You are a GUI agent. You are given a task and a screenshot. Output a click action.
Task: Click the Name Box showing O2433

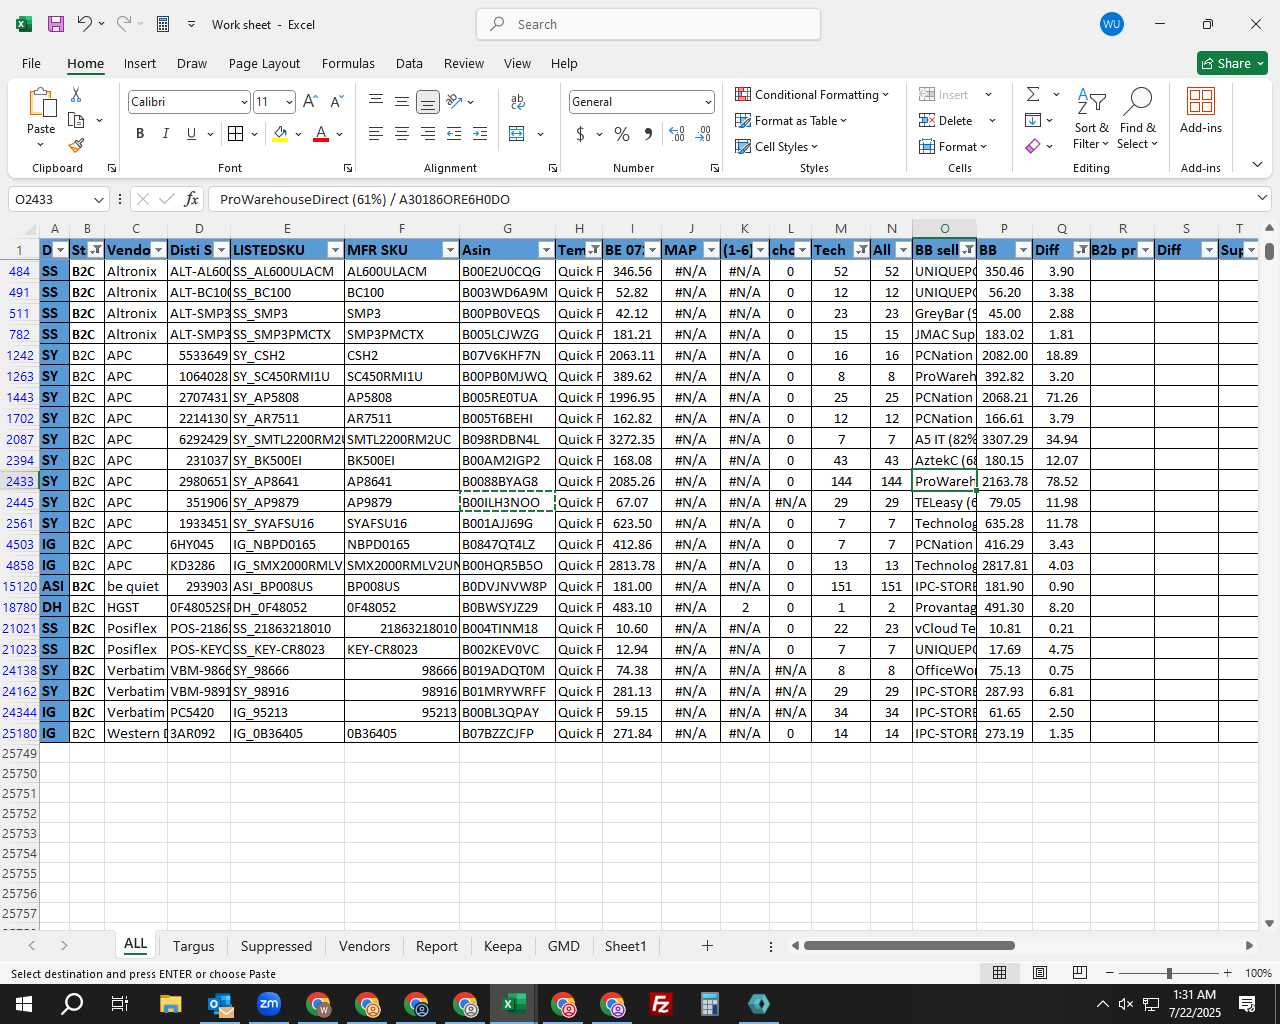click(58, 199)
